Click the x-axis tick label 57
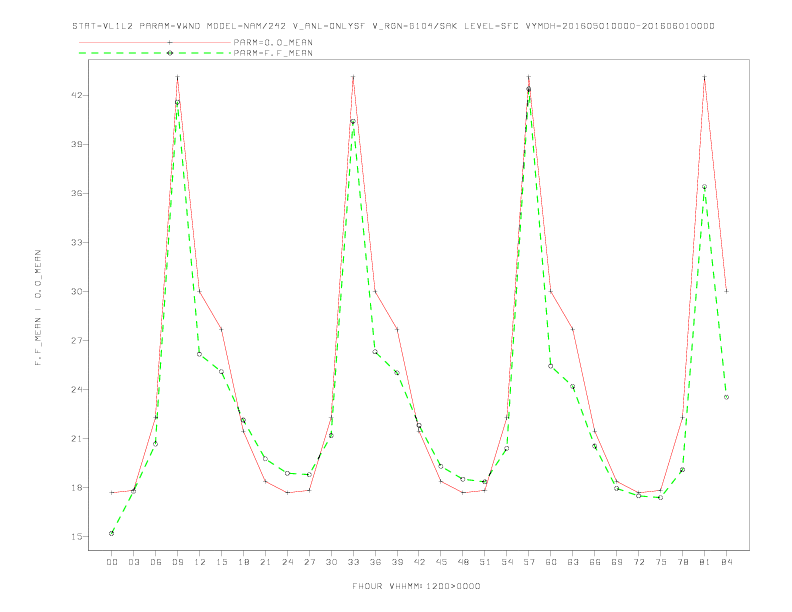792x612 pixels. tap(529, 562)
